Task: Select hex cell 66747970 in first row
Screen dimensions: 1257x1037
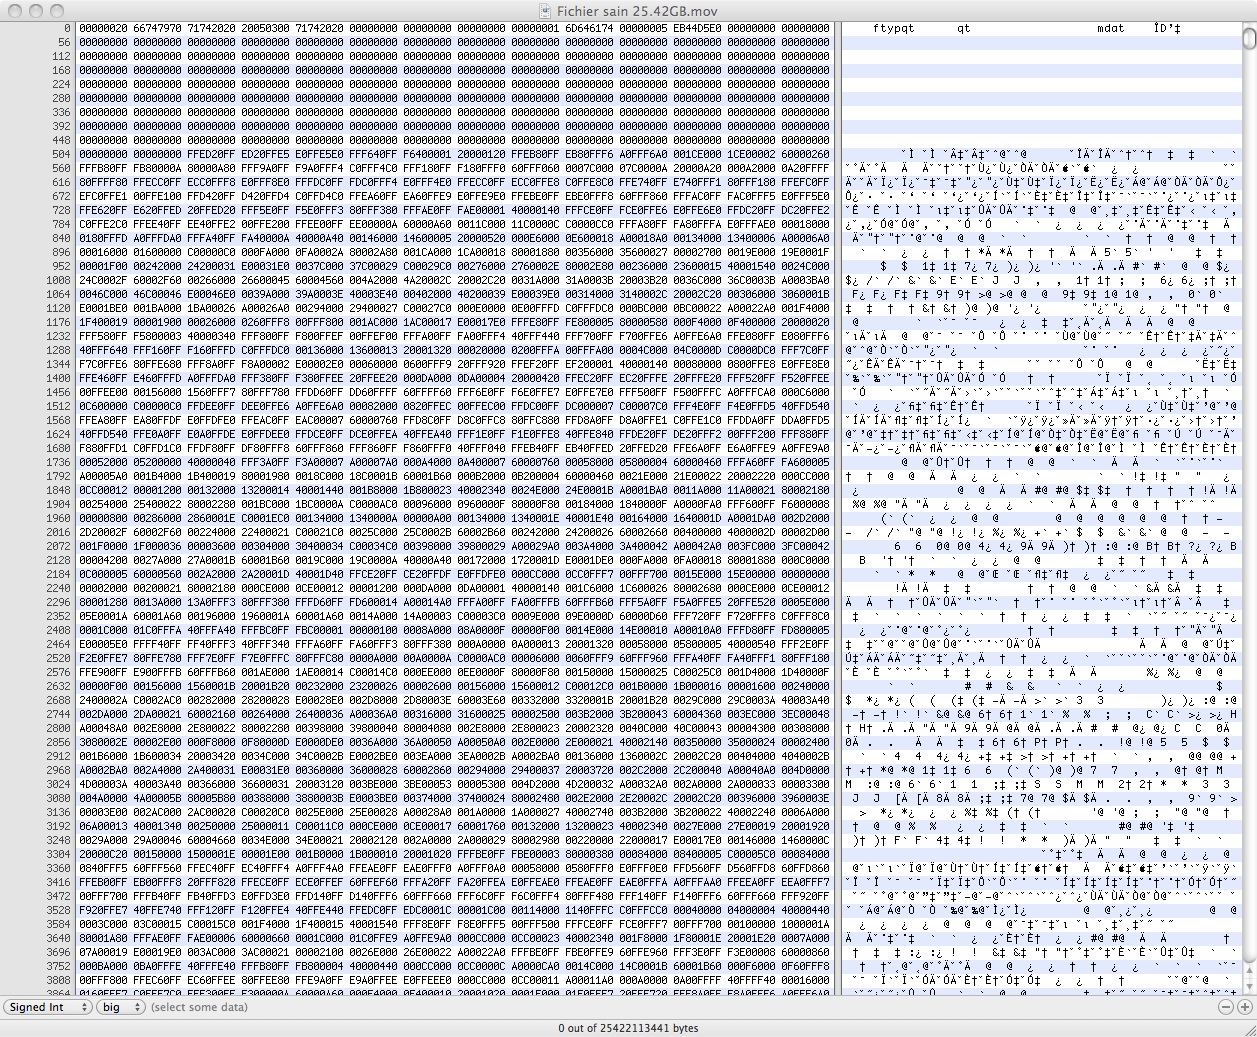Action: click(x=156, y=28)
